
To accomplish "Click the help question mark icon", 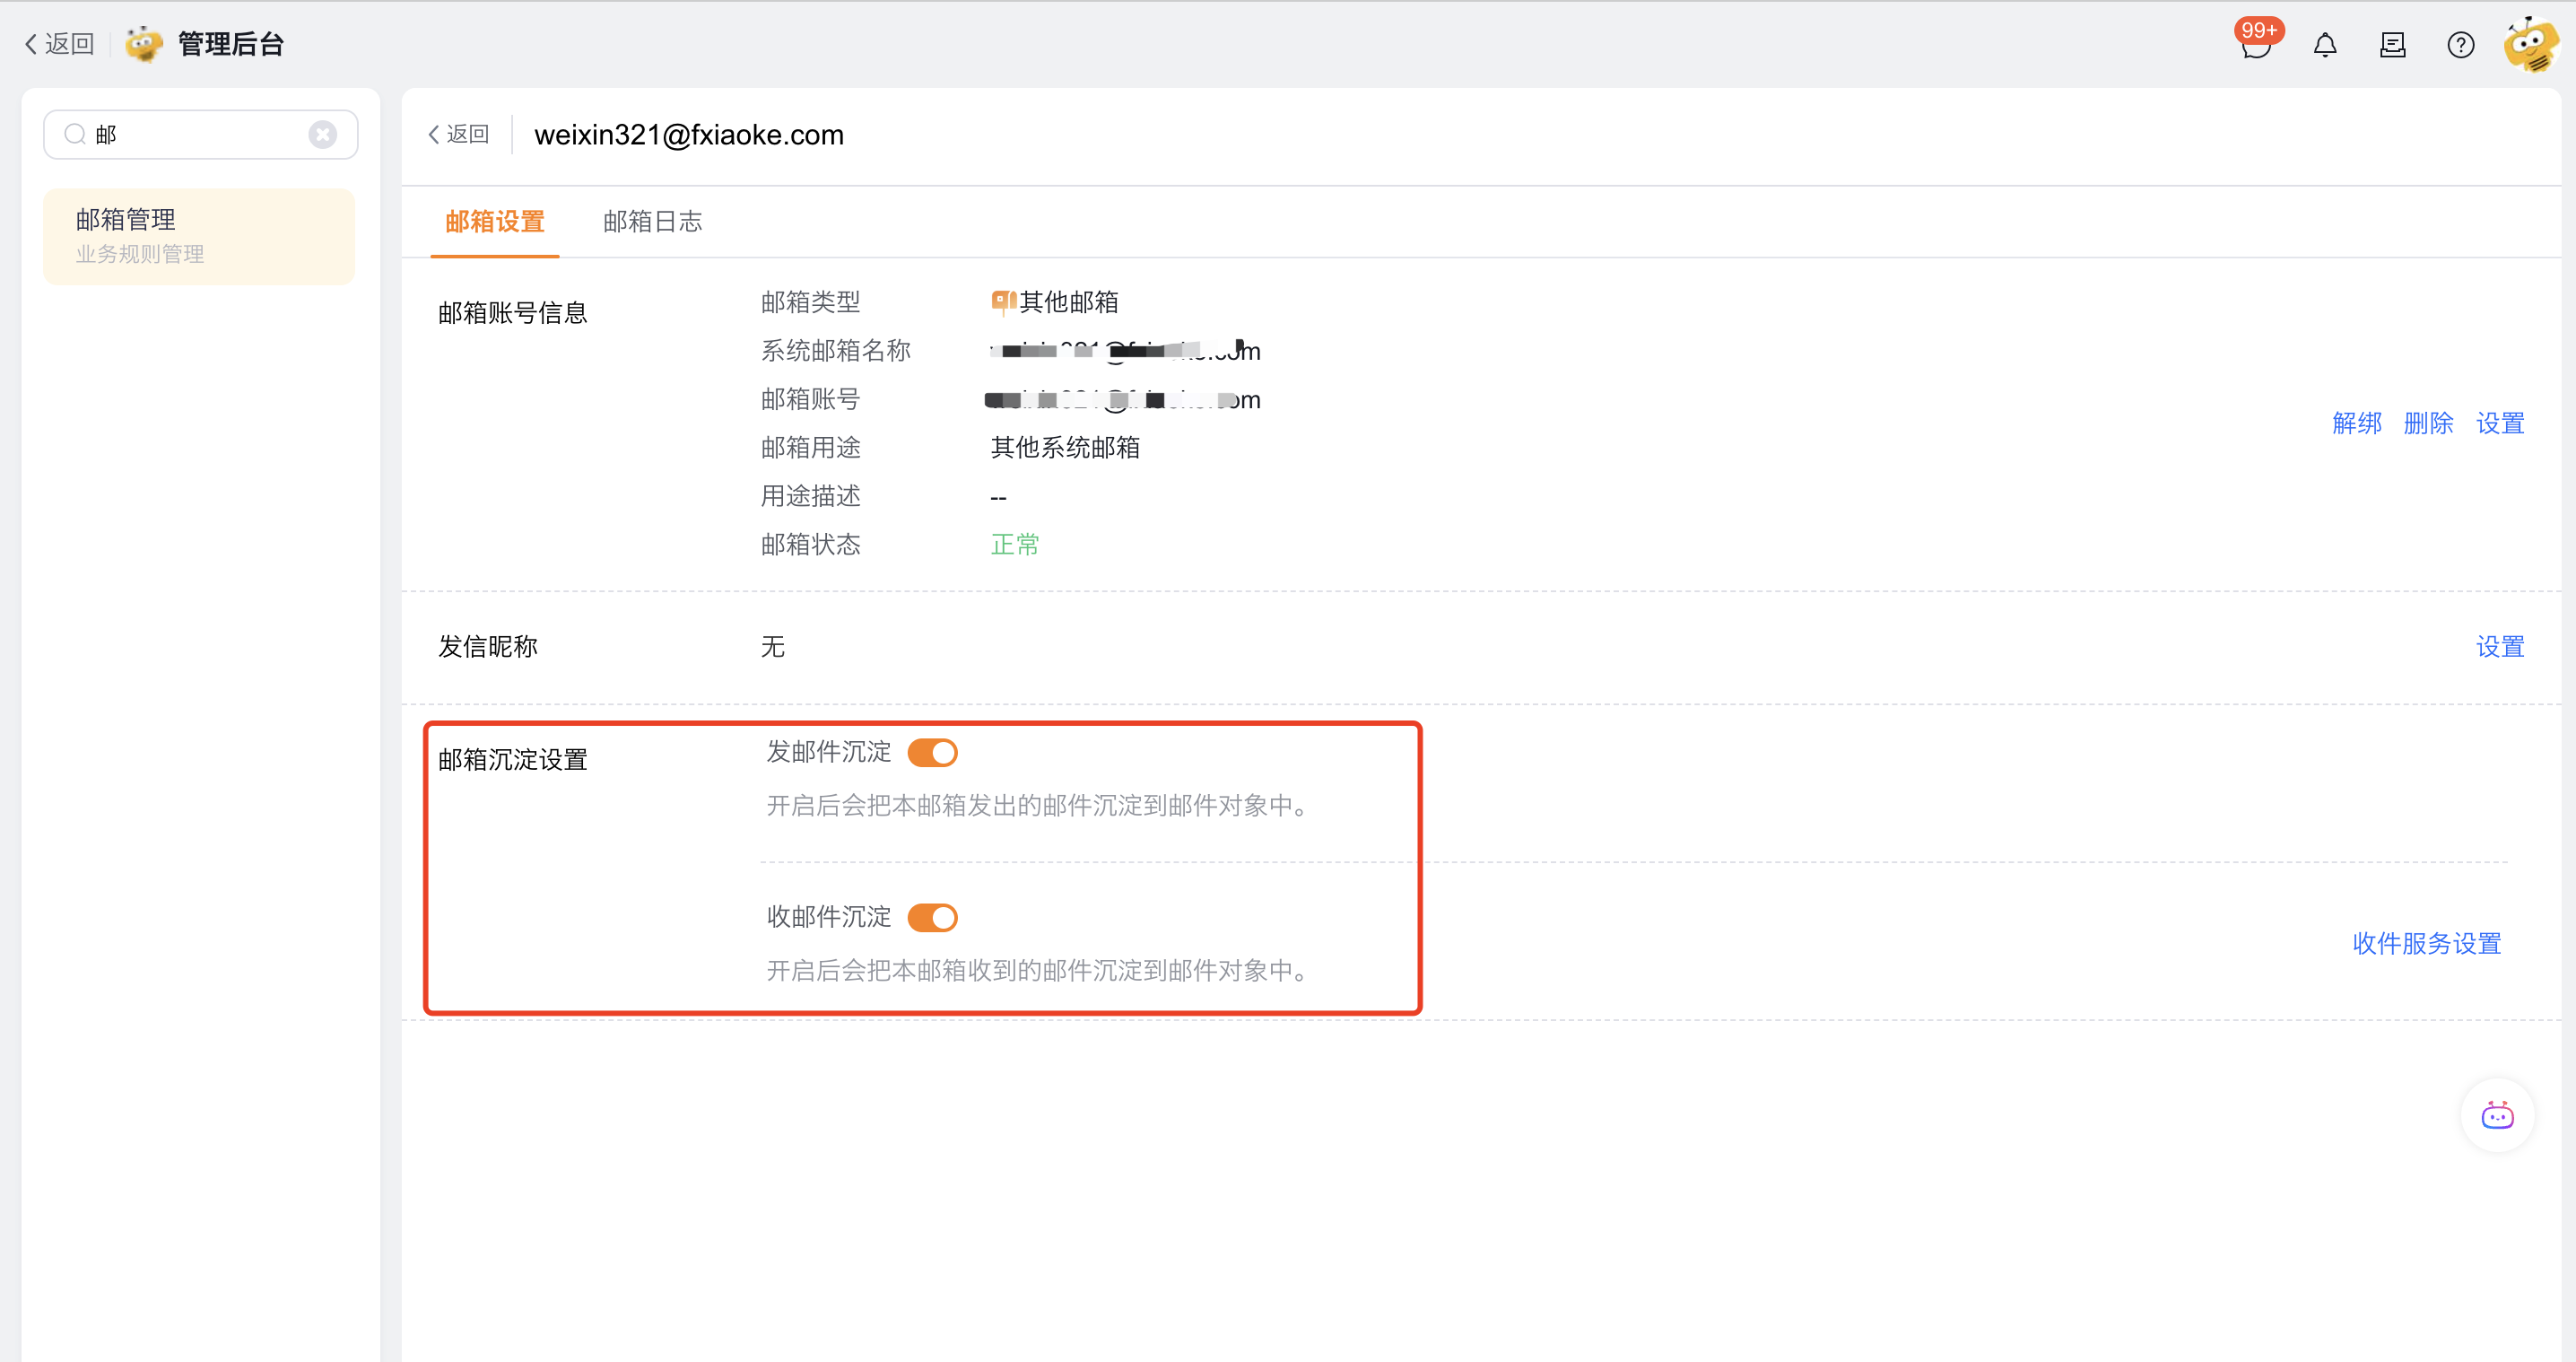I will 2460,45.
